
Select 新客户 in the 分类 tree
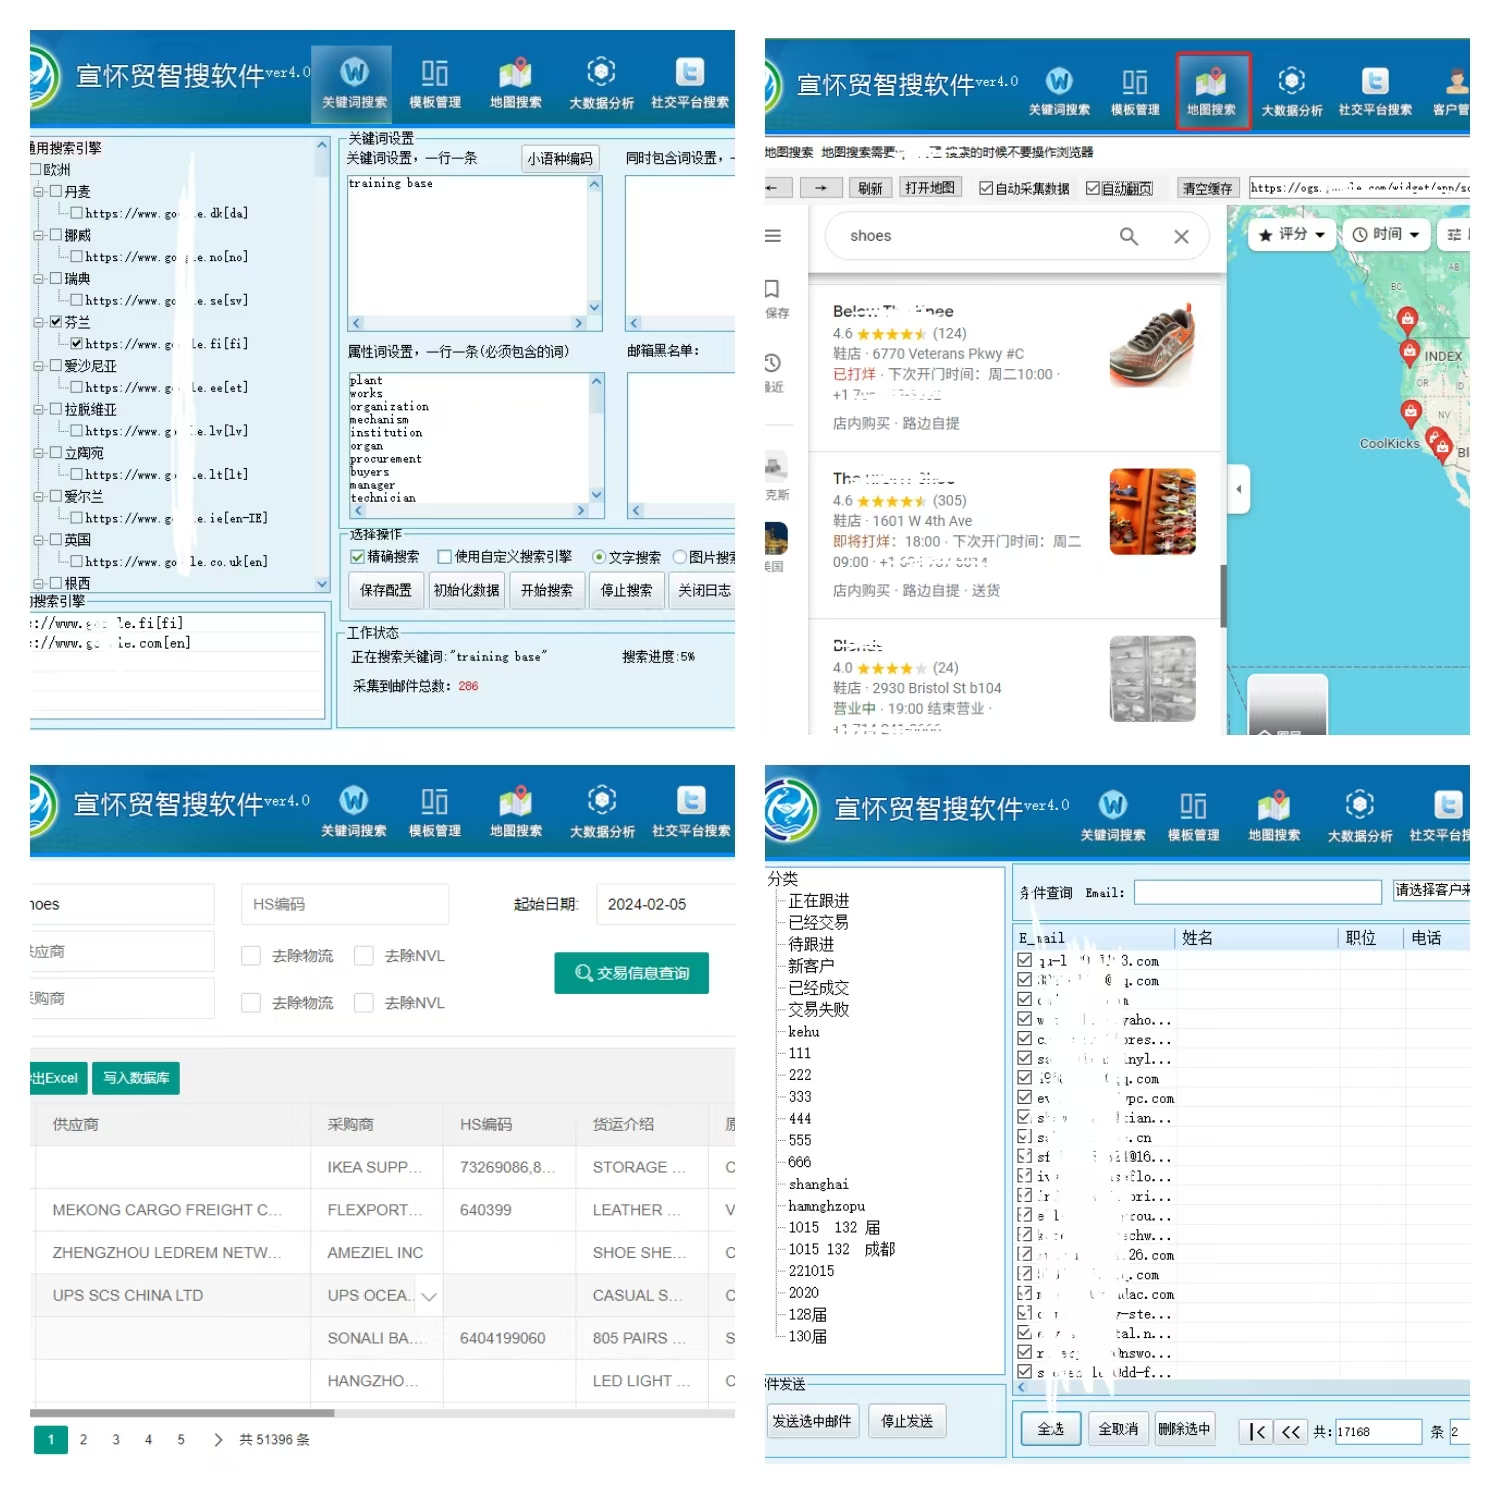[811, 966]
